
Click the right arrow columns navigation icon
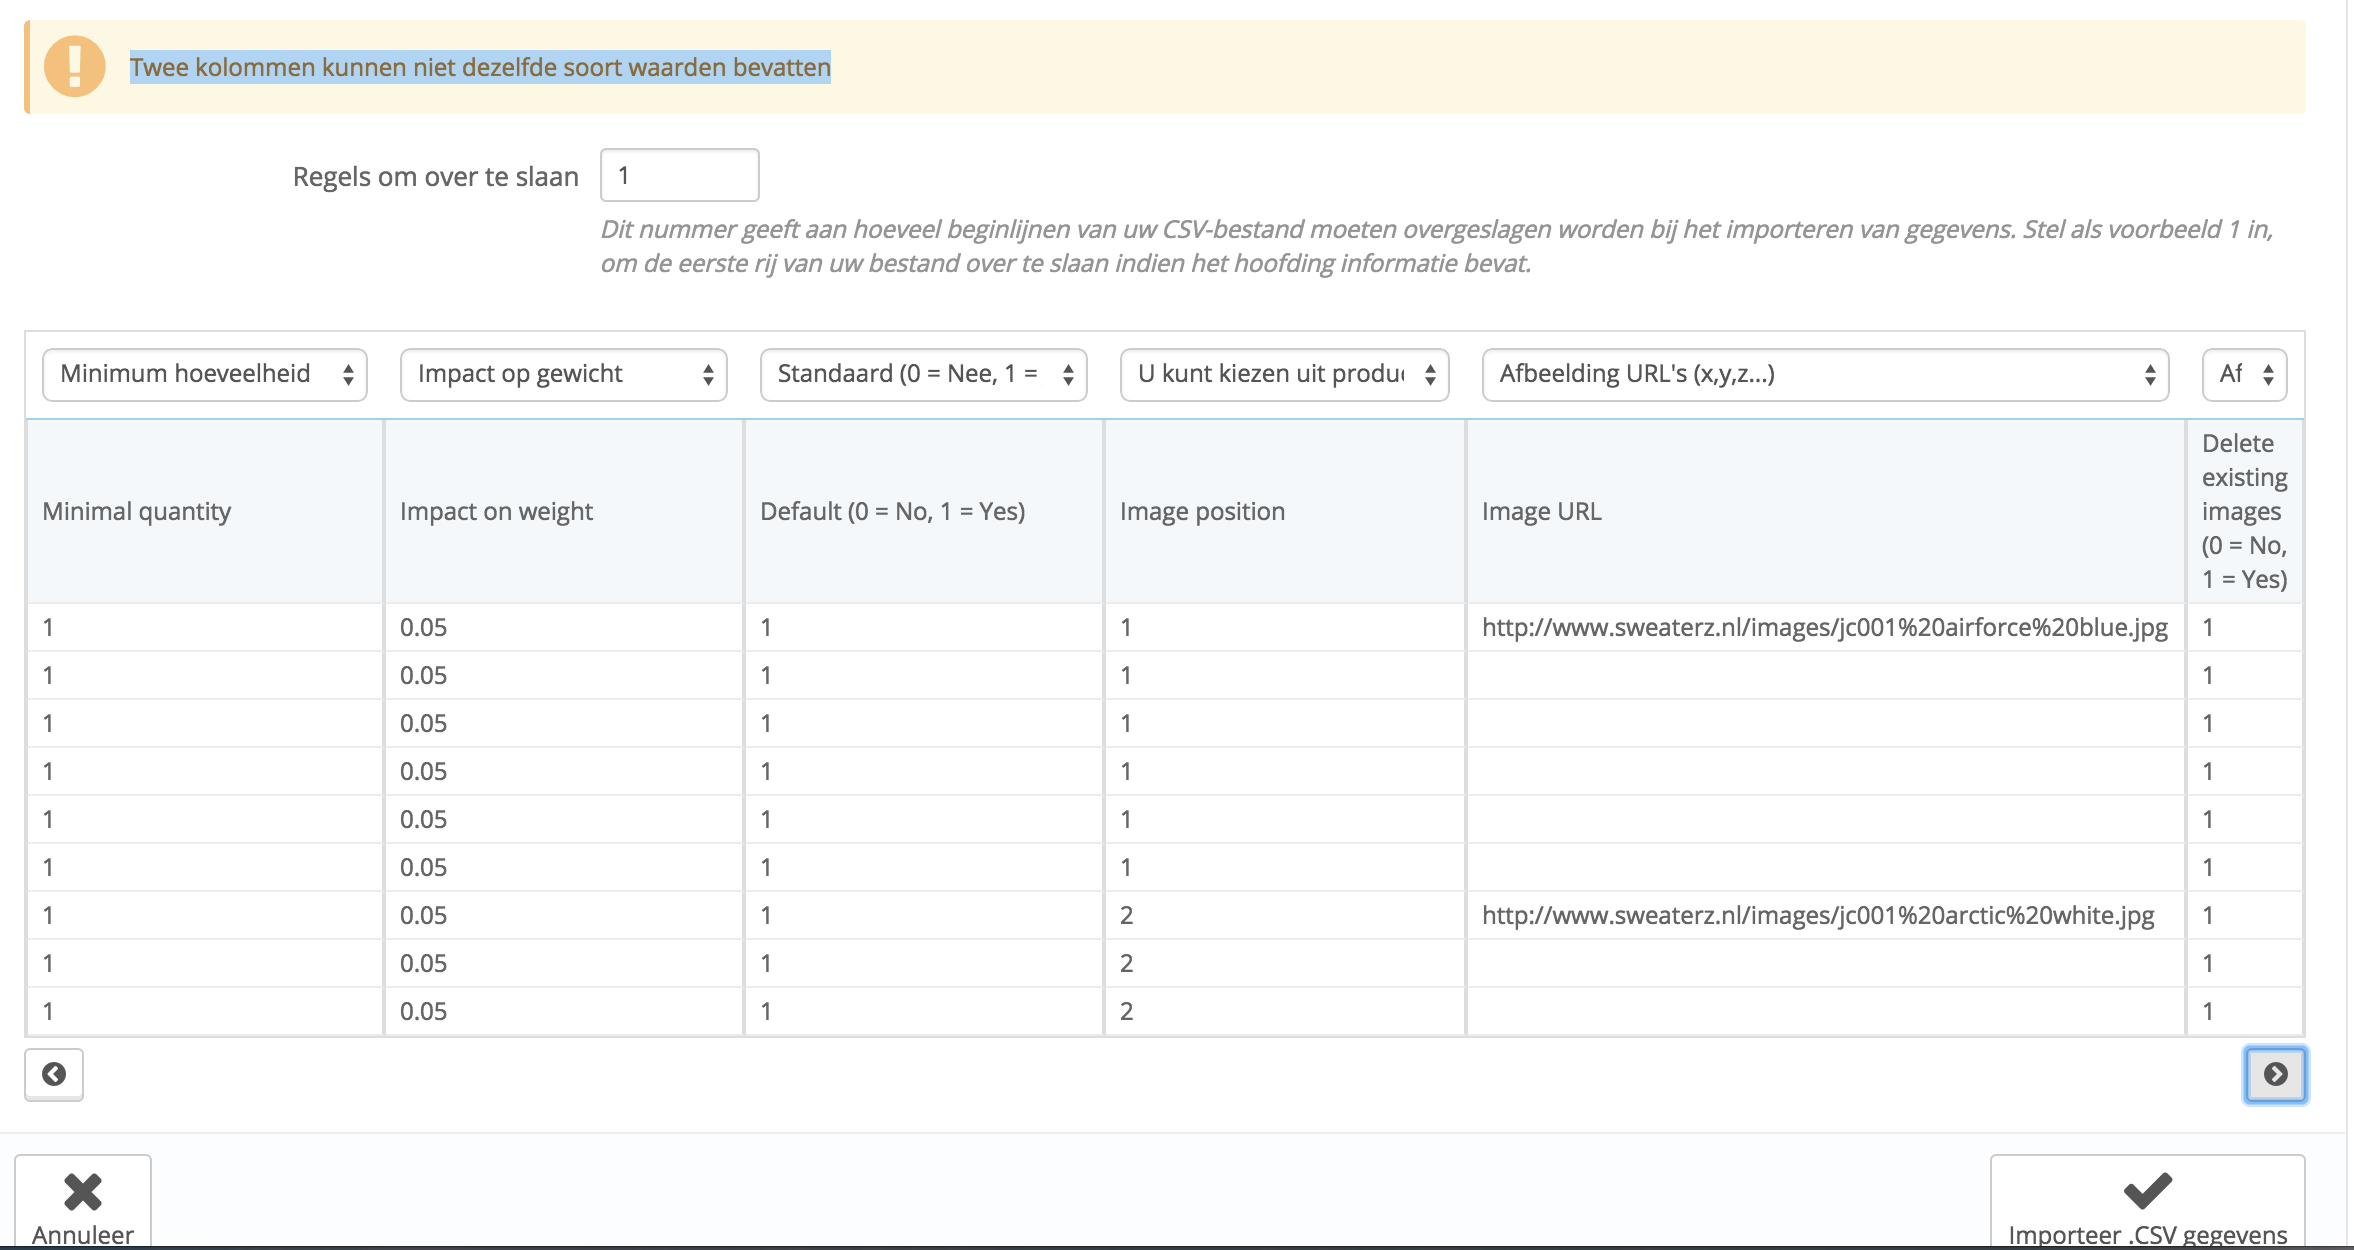[x=2275, y=1074]
